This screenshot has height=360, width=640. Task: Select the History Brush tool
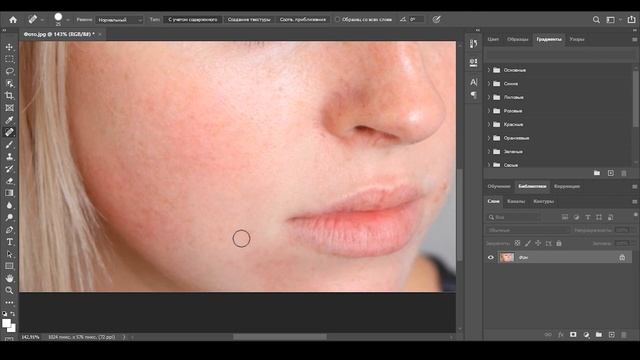click(x=9, y=169)
